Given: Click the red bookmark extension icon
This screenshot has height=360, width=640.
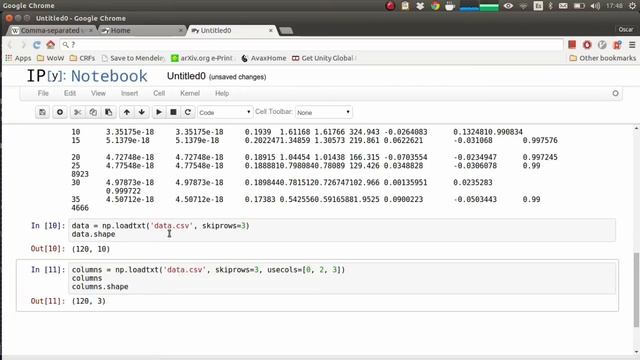Looking at the screenshot, I should click(x=617, y=44).
